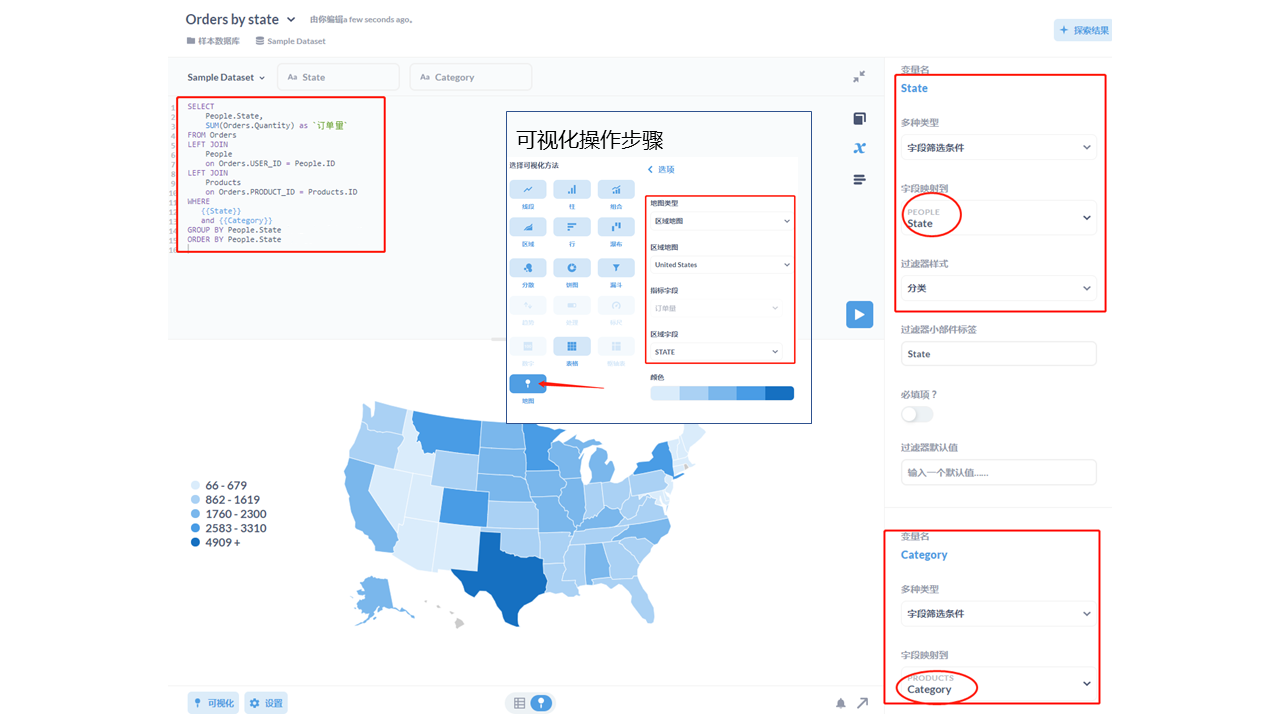Open the 设置 settings tab at bottom
The width and height of the screenshot is (1280, 720).
[x=265, y=702]
